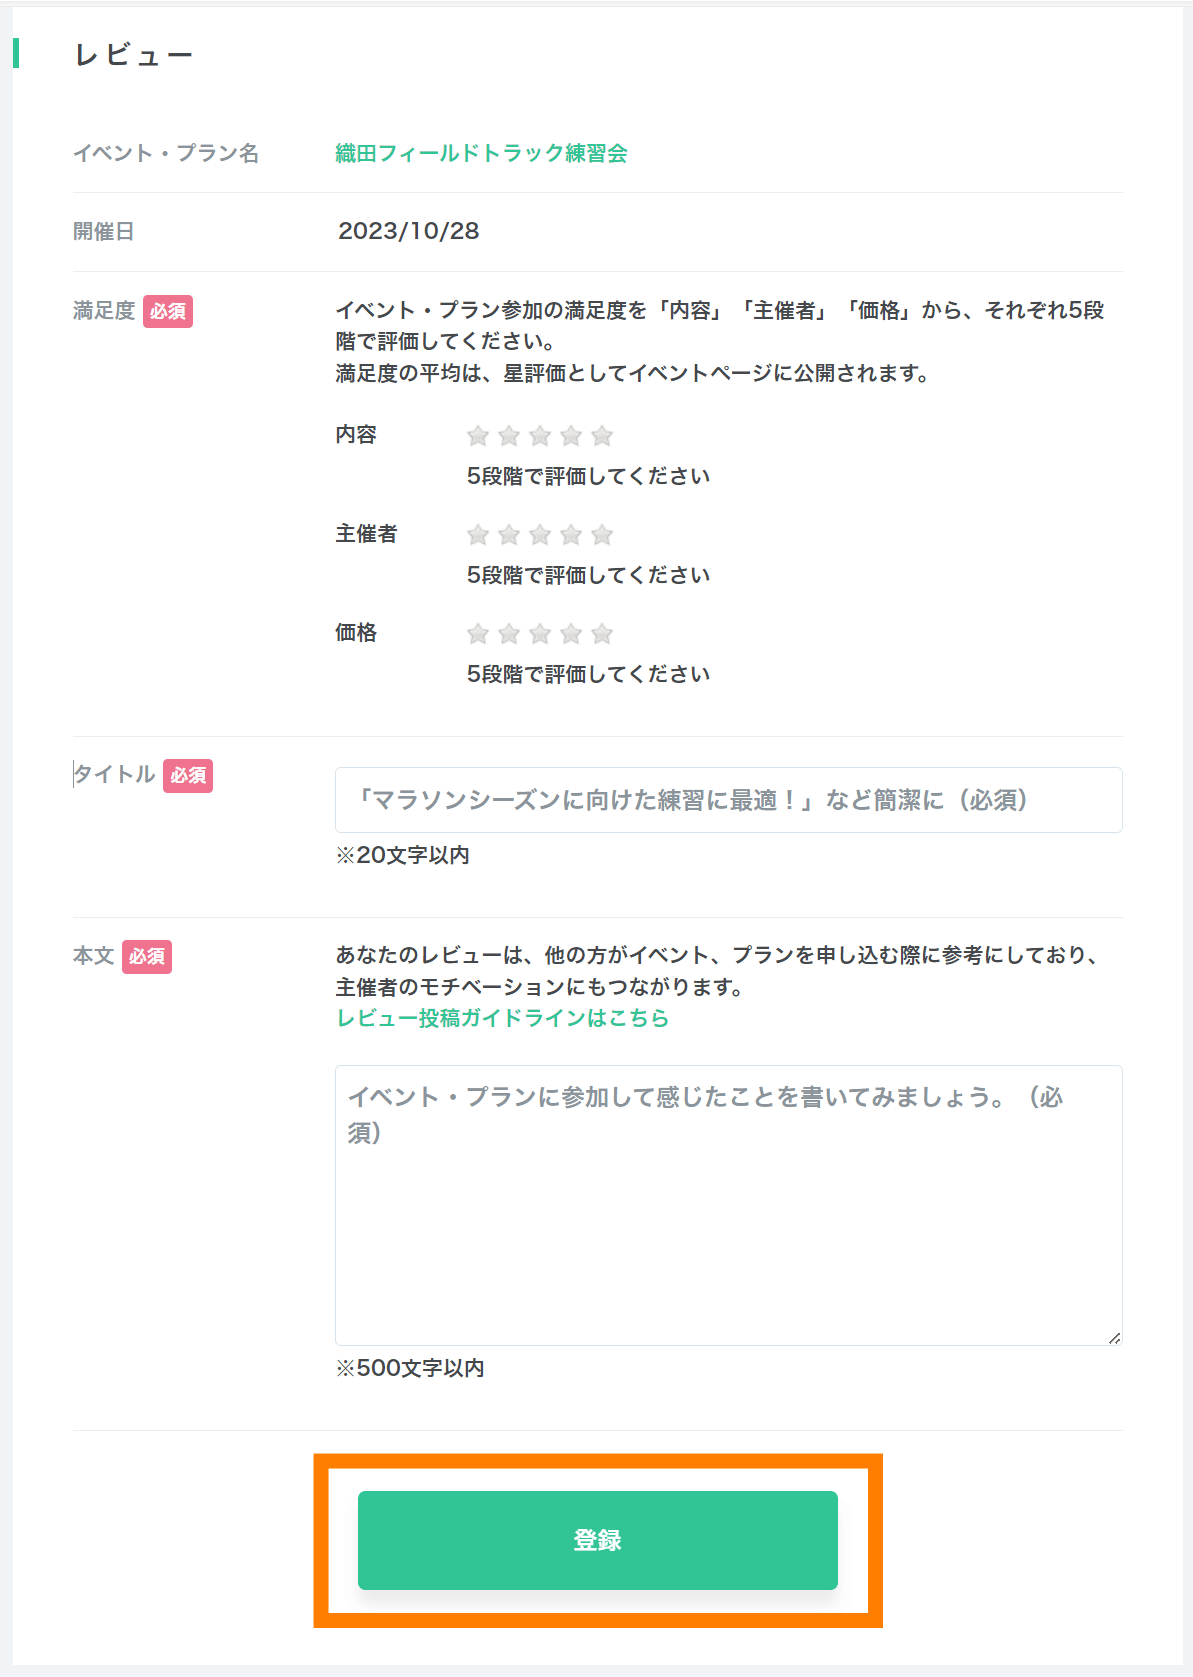Viewport: 1193px width, 1677px height.
Task: Rate 価格 with the fourth star
Action: tap(571, 634)
